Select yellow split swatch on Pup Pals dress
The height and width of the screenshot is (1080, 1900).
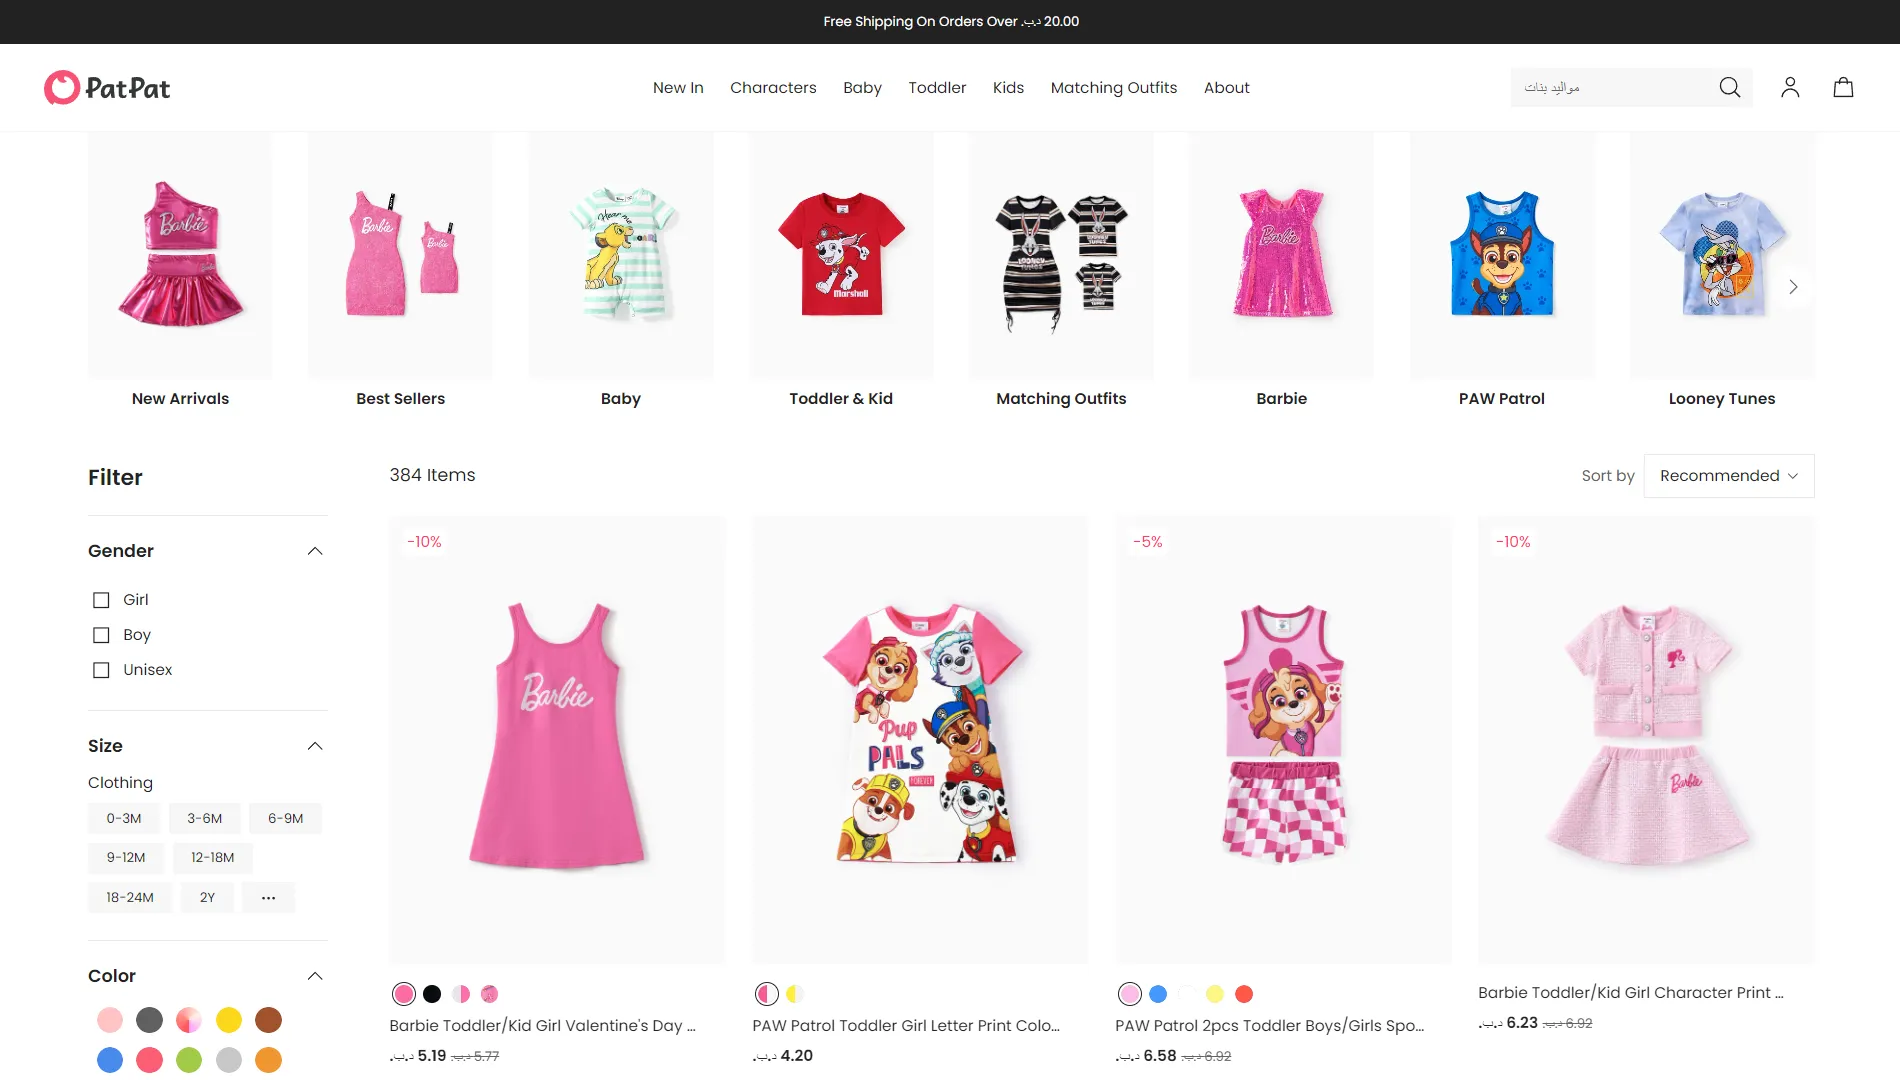point(795,994)
